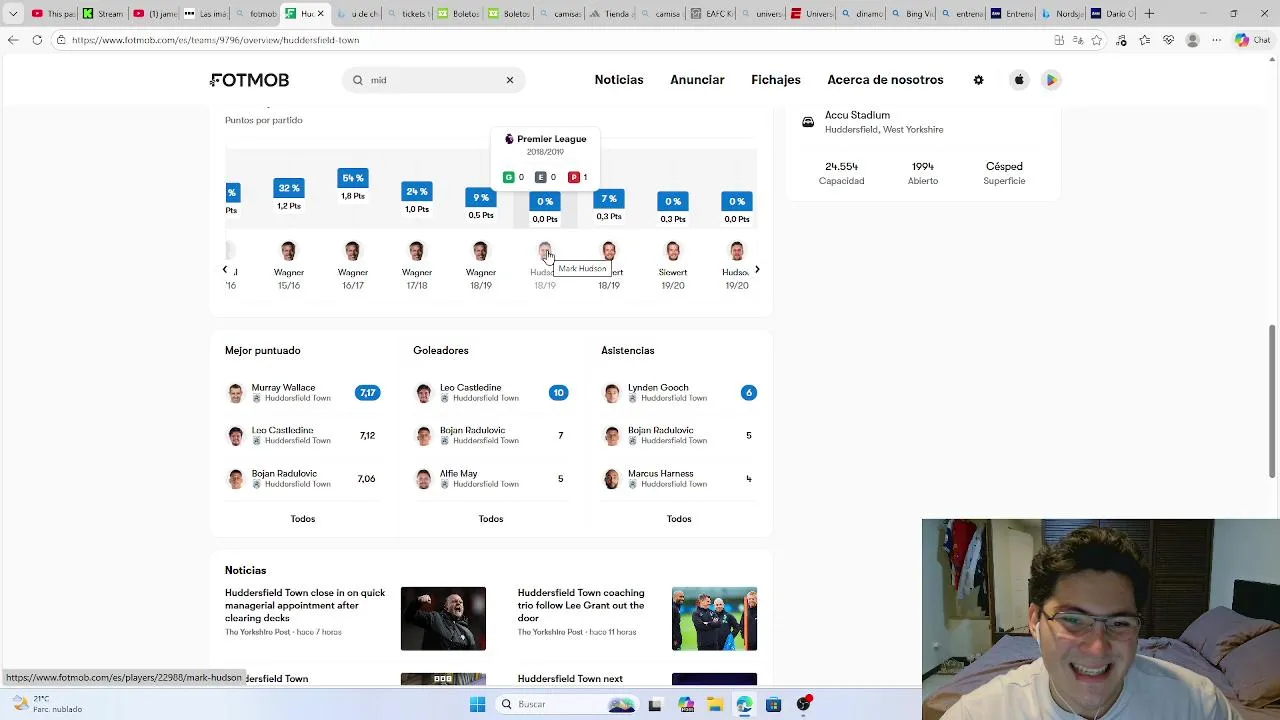Focus the search box containing 'mid'
This screenshot has height=720, width=1280.
click(x=434, y=80)
